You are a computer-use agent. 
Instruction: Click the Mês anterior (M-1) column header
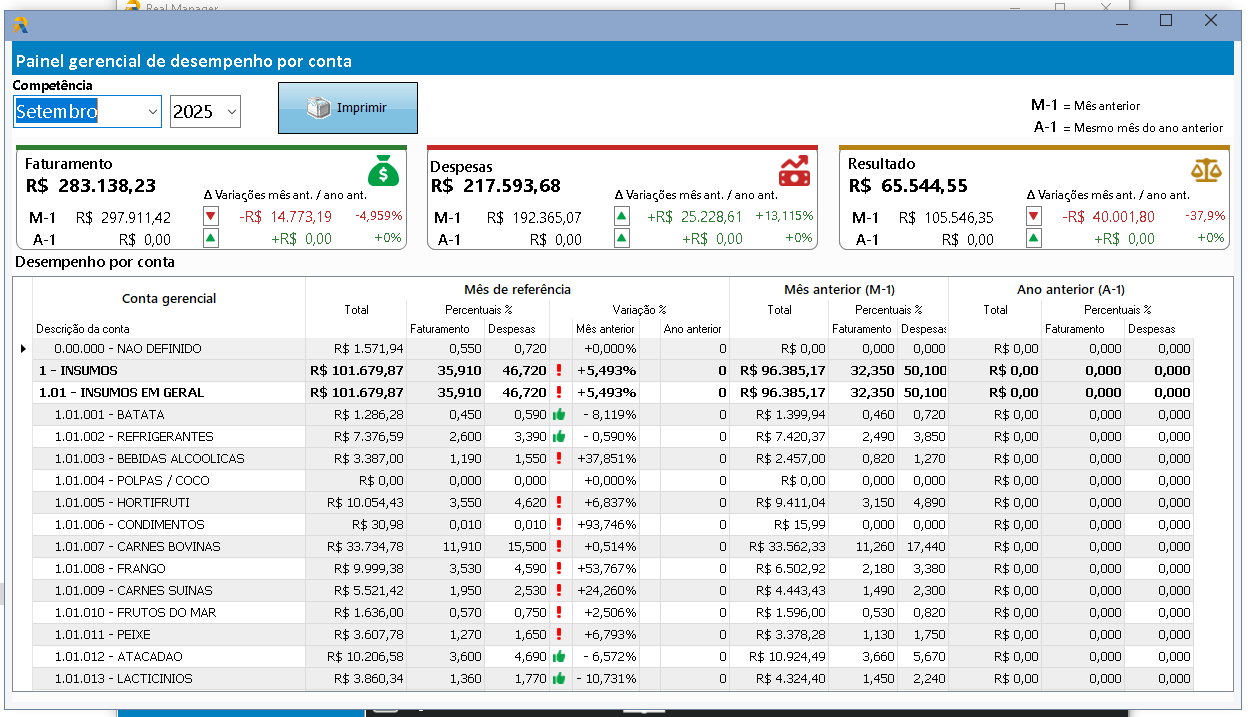pos(838,289)
